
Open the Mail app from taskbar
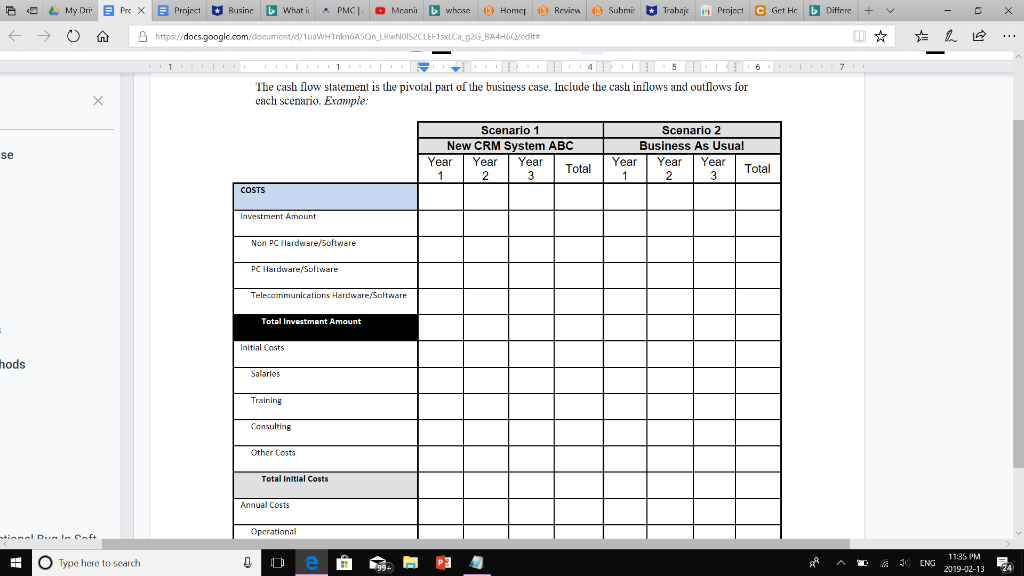(x=378, y=562)
